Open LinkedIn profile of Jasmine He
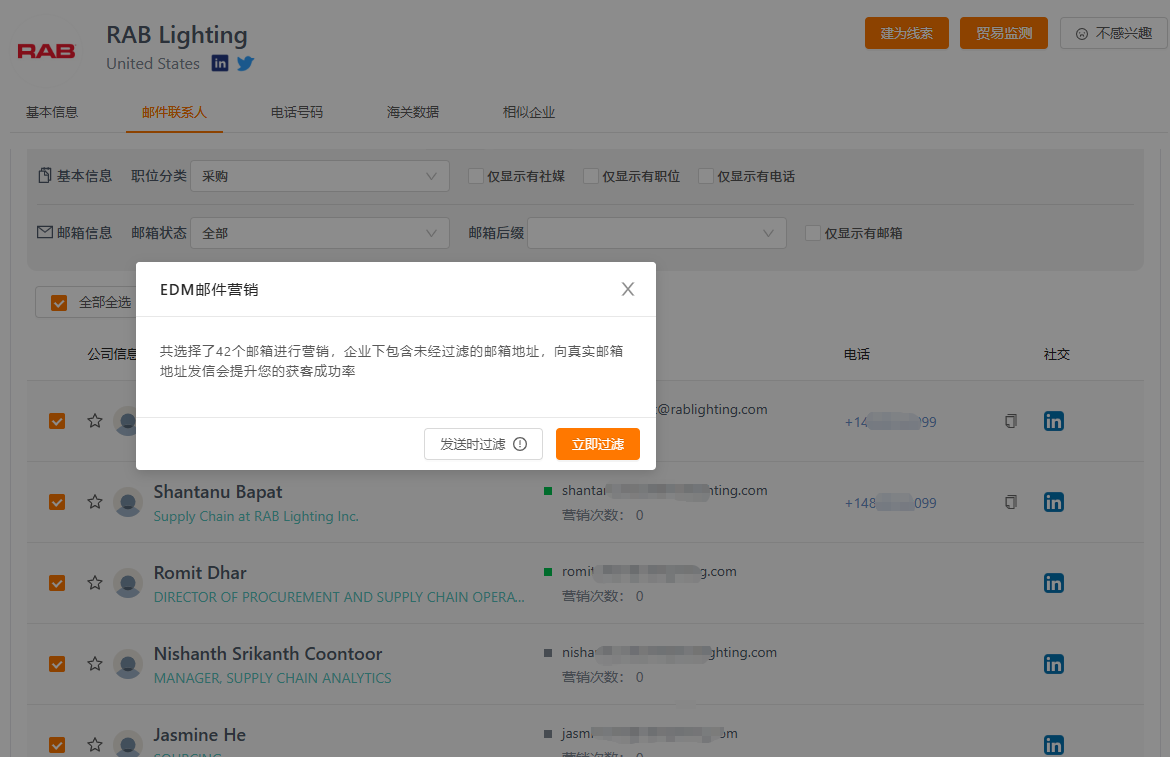Screen dimensions: 1170x757 point(1054,744)
